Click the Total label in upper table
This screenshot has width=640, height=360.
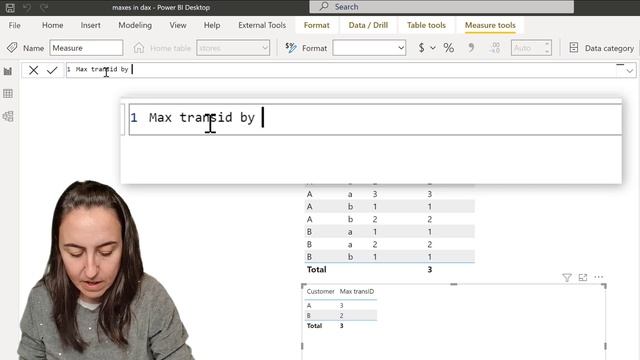coord(316,269)
